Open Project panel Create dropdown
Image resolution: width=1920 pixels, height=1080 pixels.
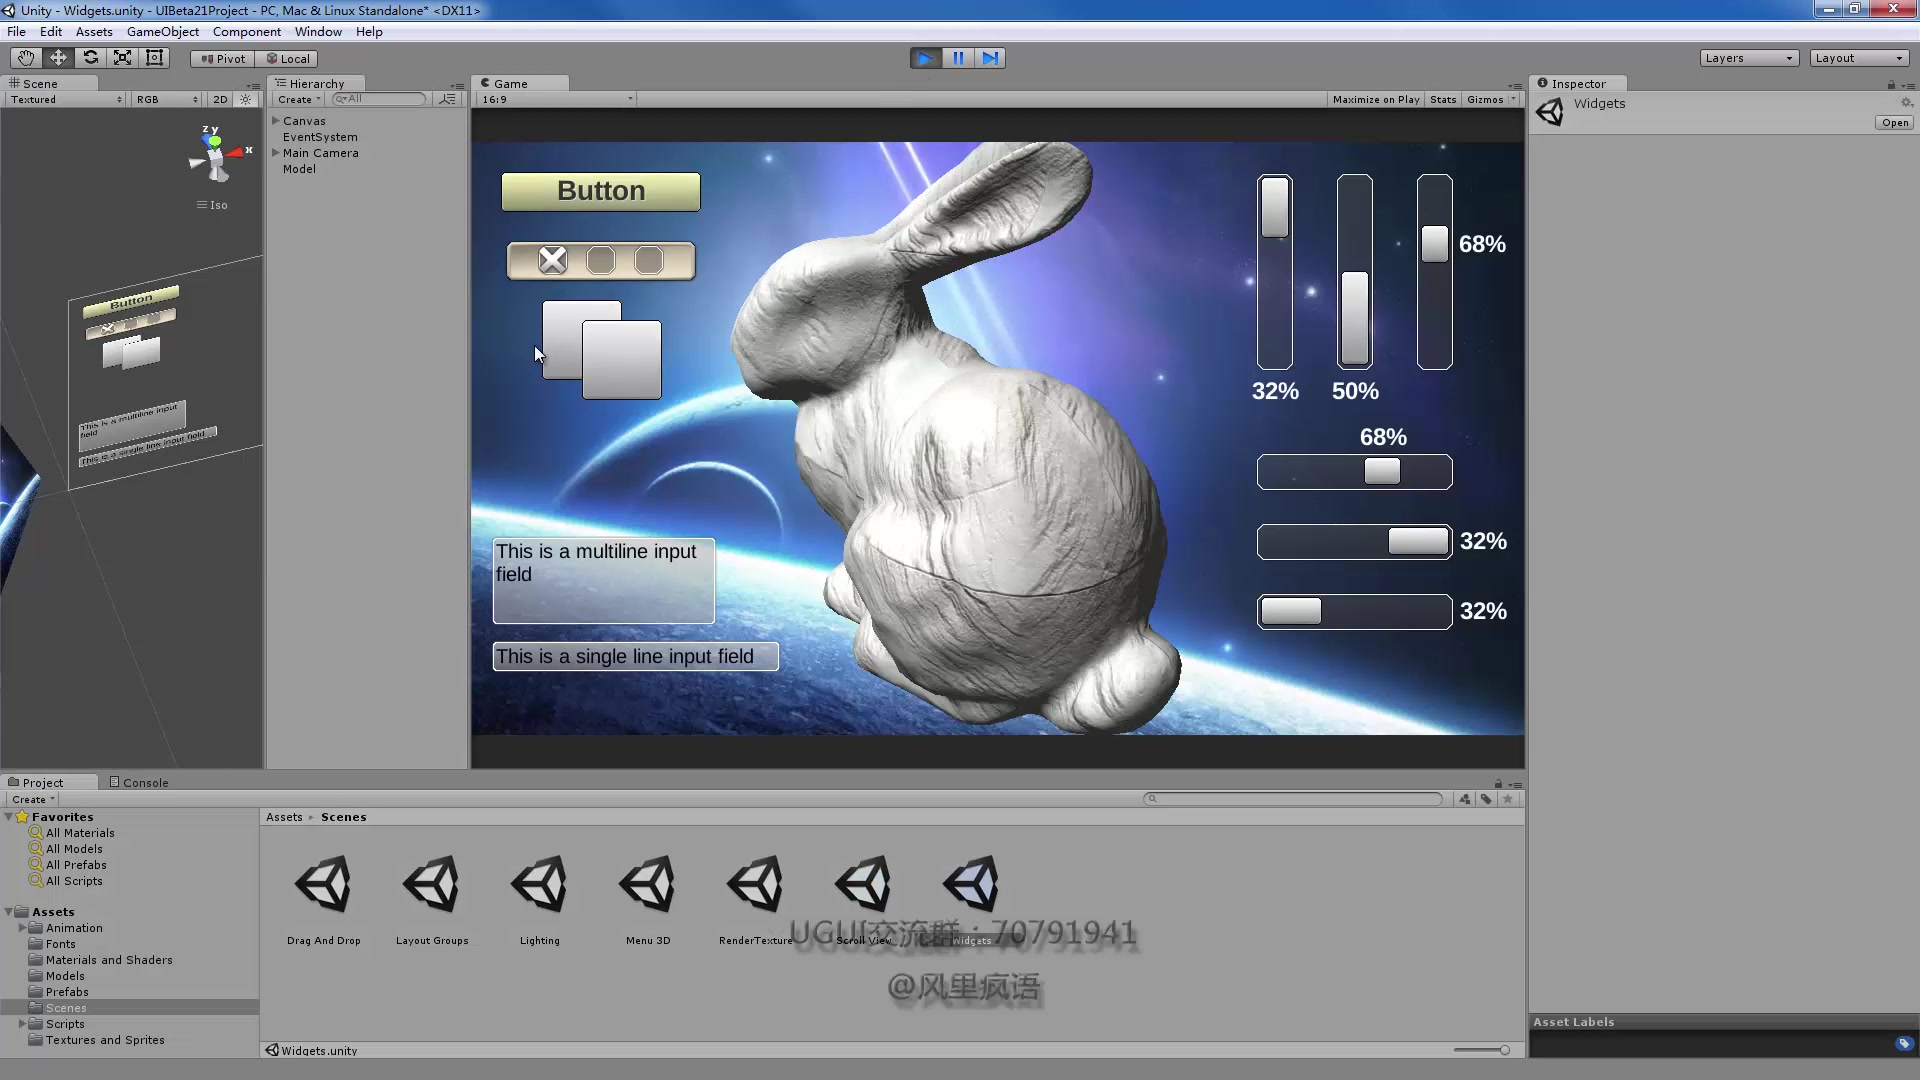[33, 800]
